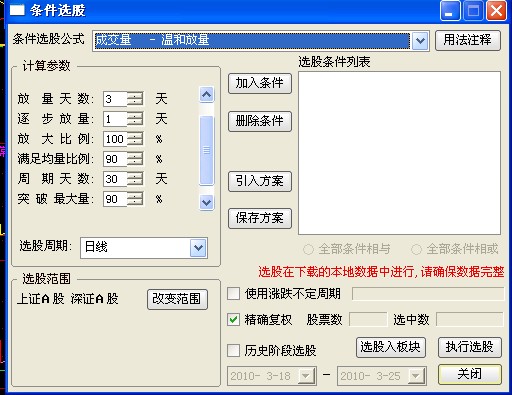The image size is (512, 395).
Task: Minimize the 条件选股 window
Action: [x=450, y=11]
